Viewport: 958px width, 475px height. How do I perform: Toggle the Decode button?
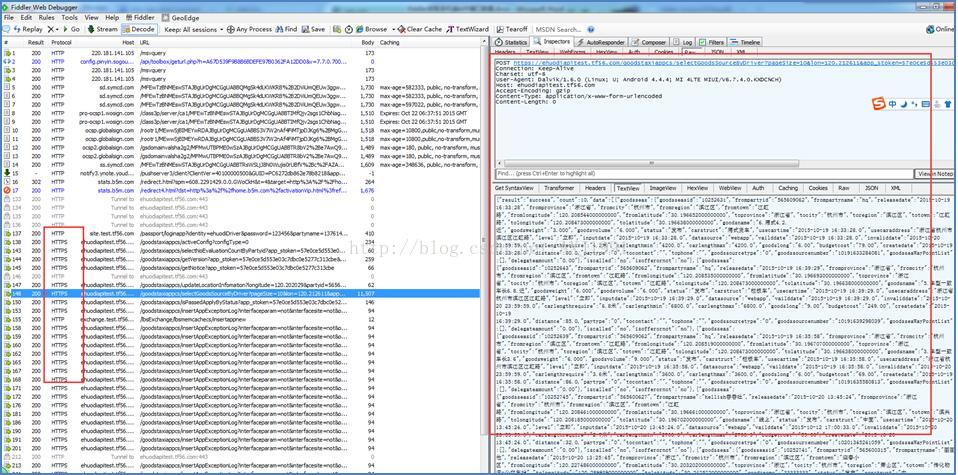139,29
